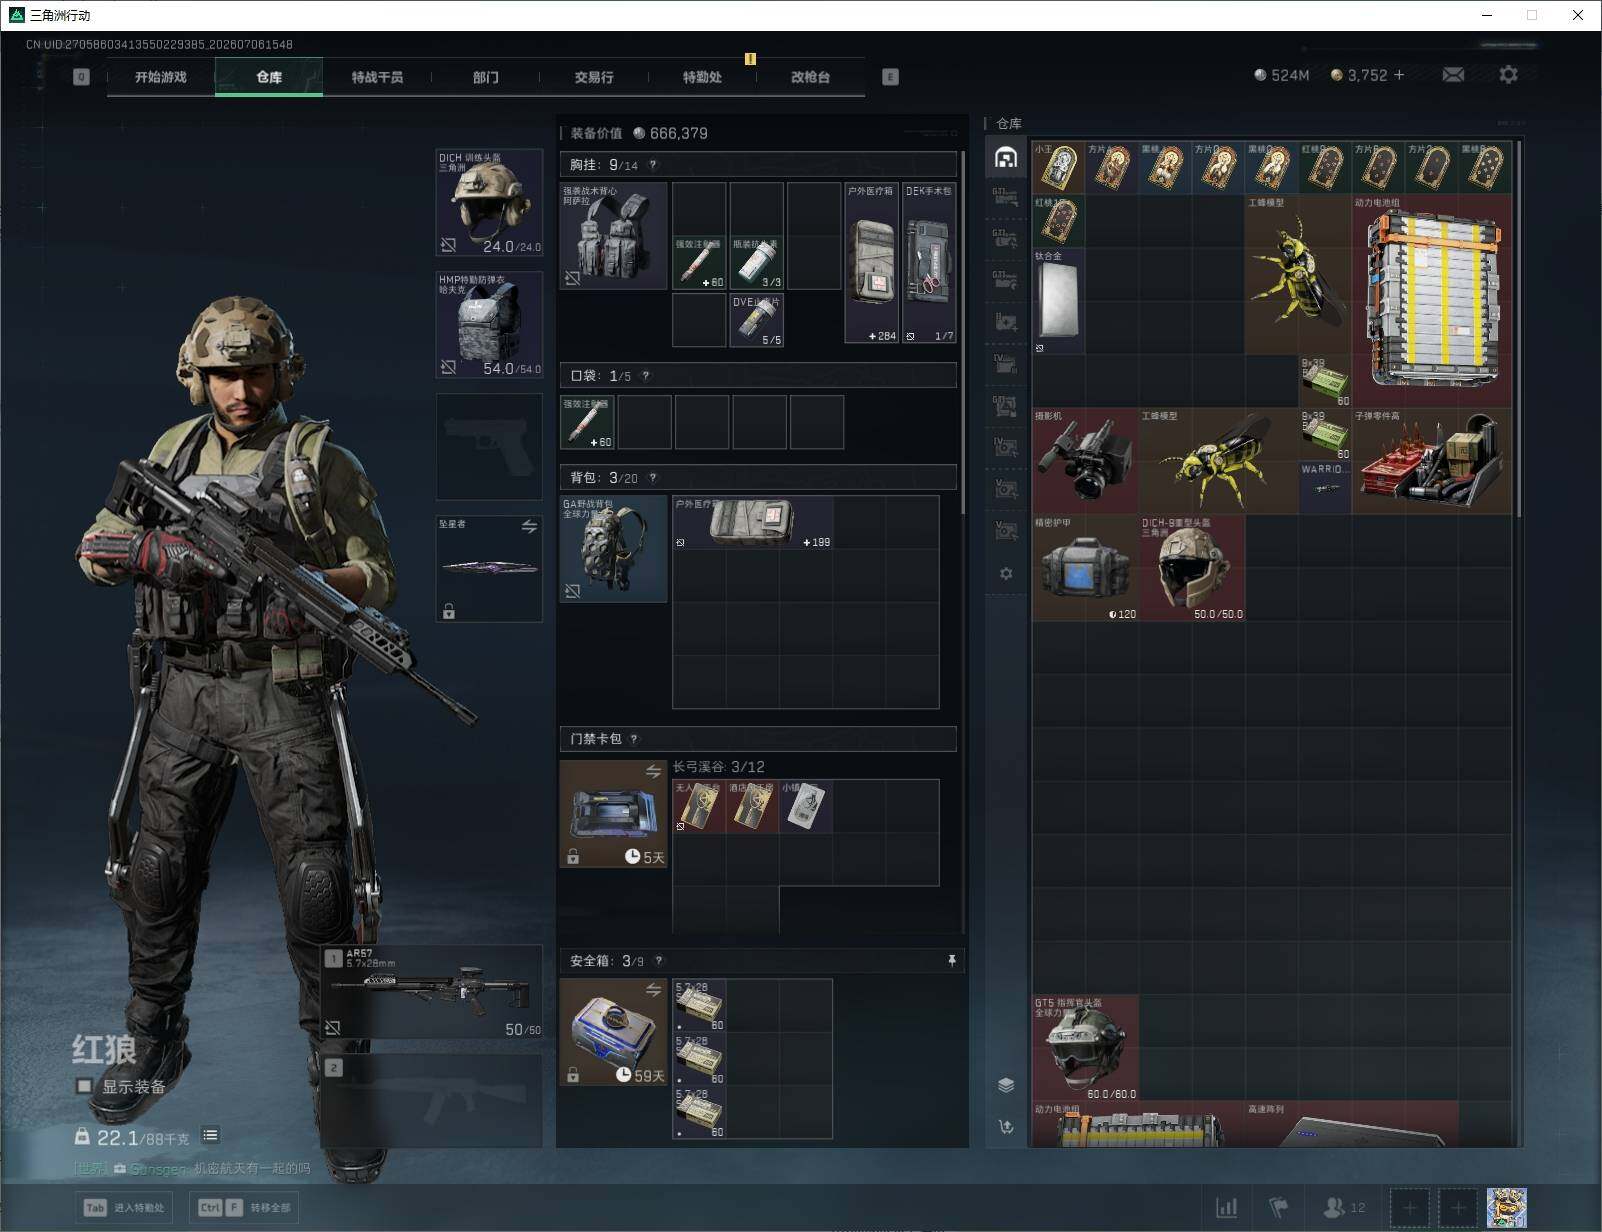Screen dimensions: 1602x1232
Task: Open friends list icon showing 12
Action: 1344,1208
